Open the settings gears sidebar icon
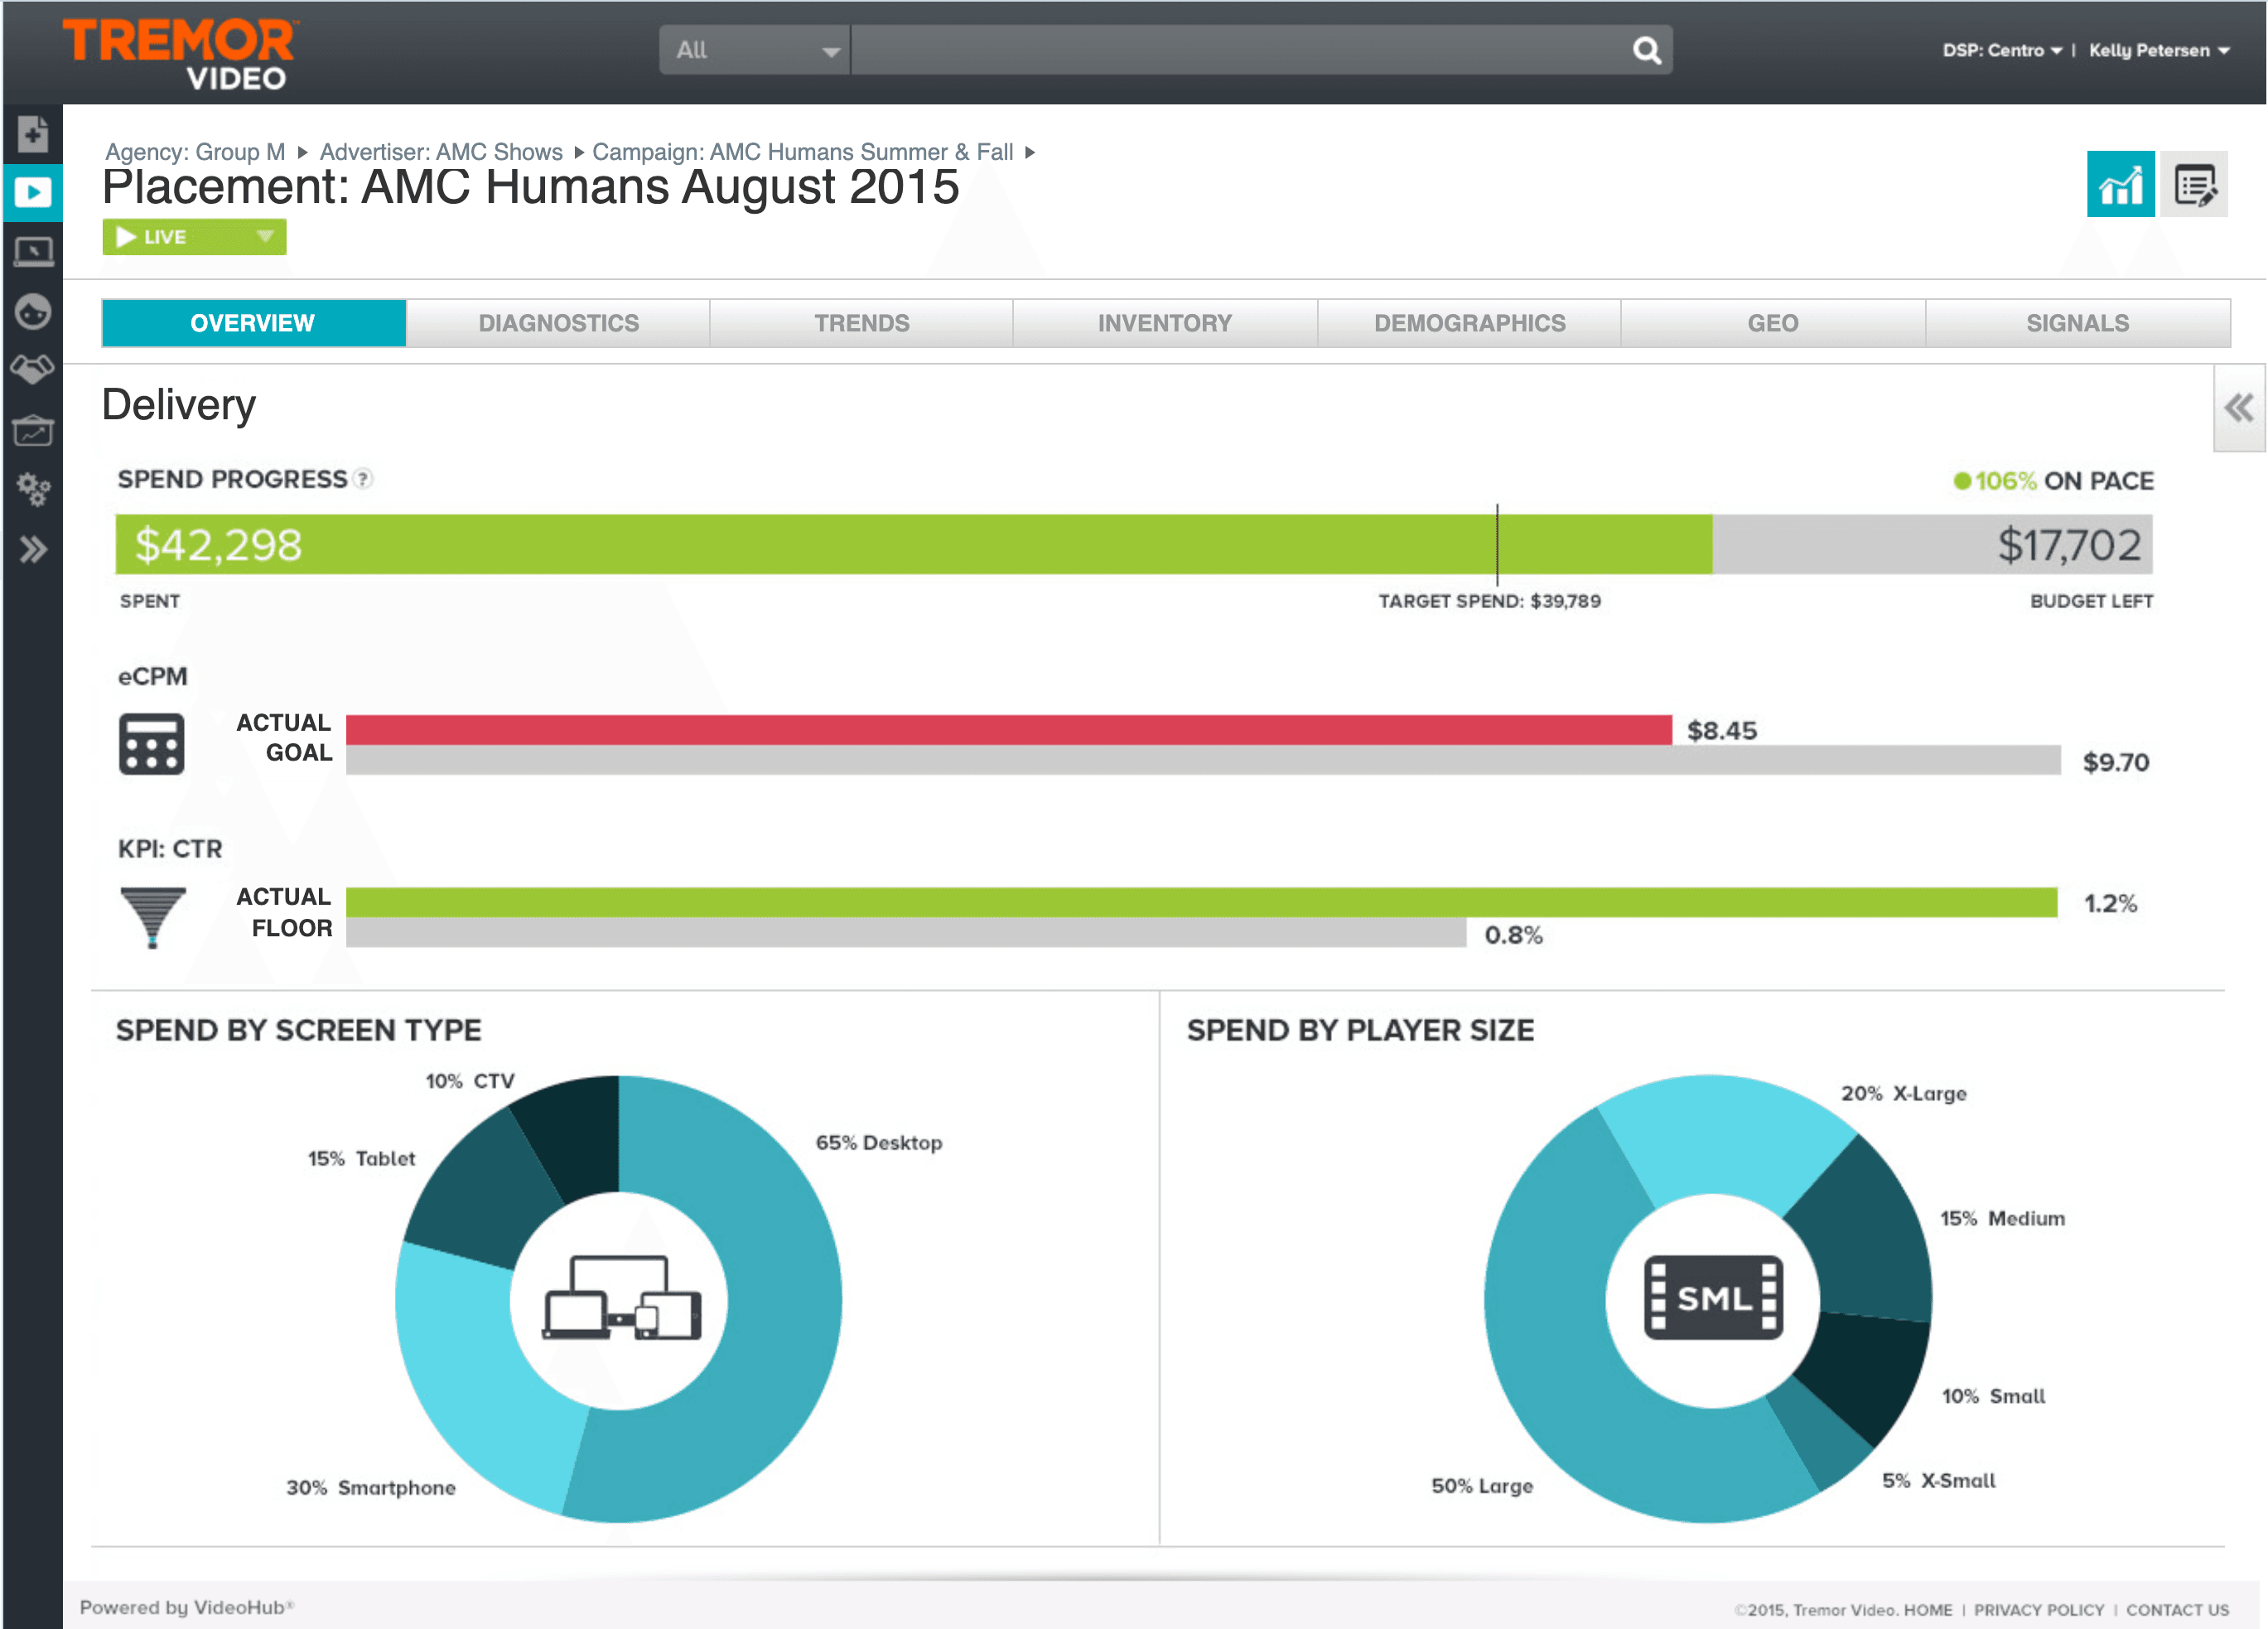This screenshot has height=1629, width=2268. [x=32, y=489]
